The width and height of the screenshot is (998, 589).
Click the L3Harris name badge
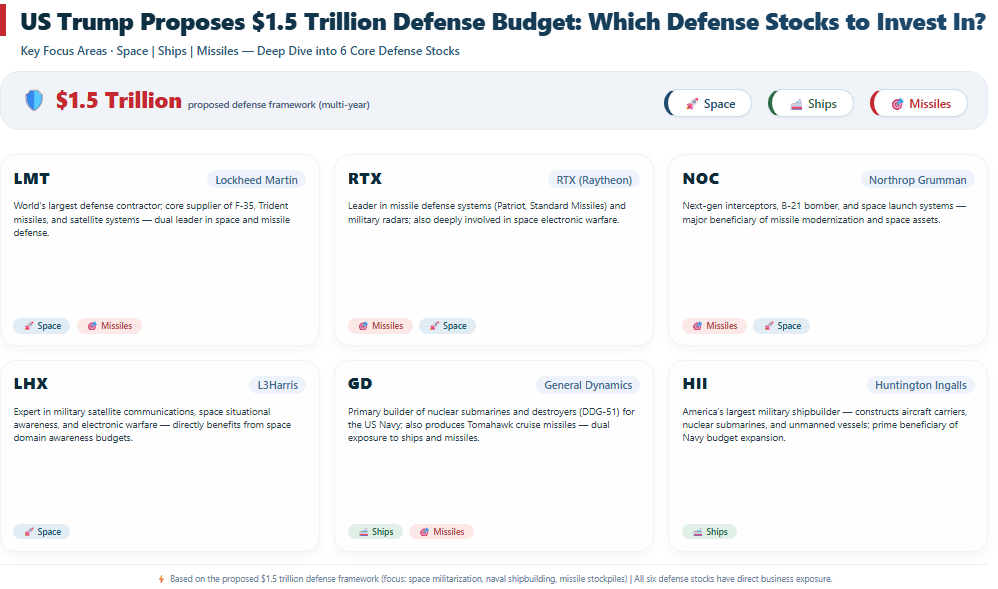click(277, 385)
